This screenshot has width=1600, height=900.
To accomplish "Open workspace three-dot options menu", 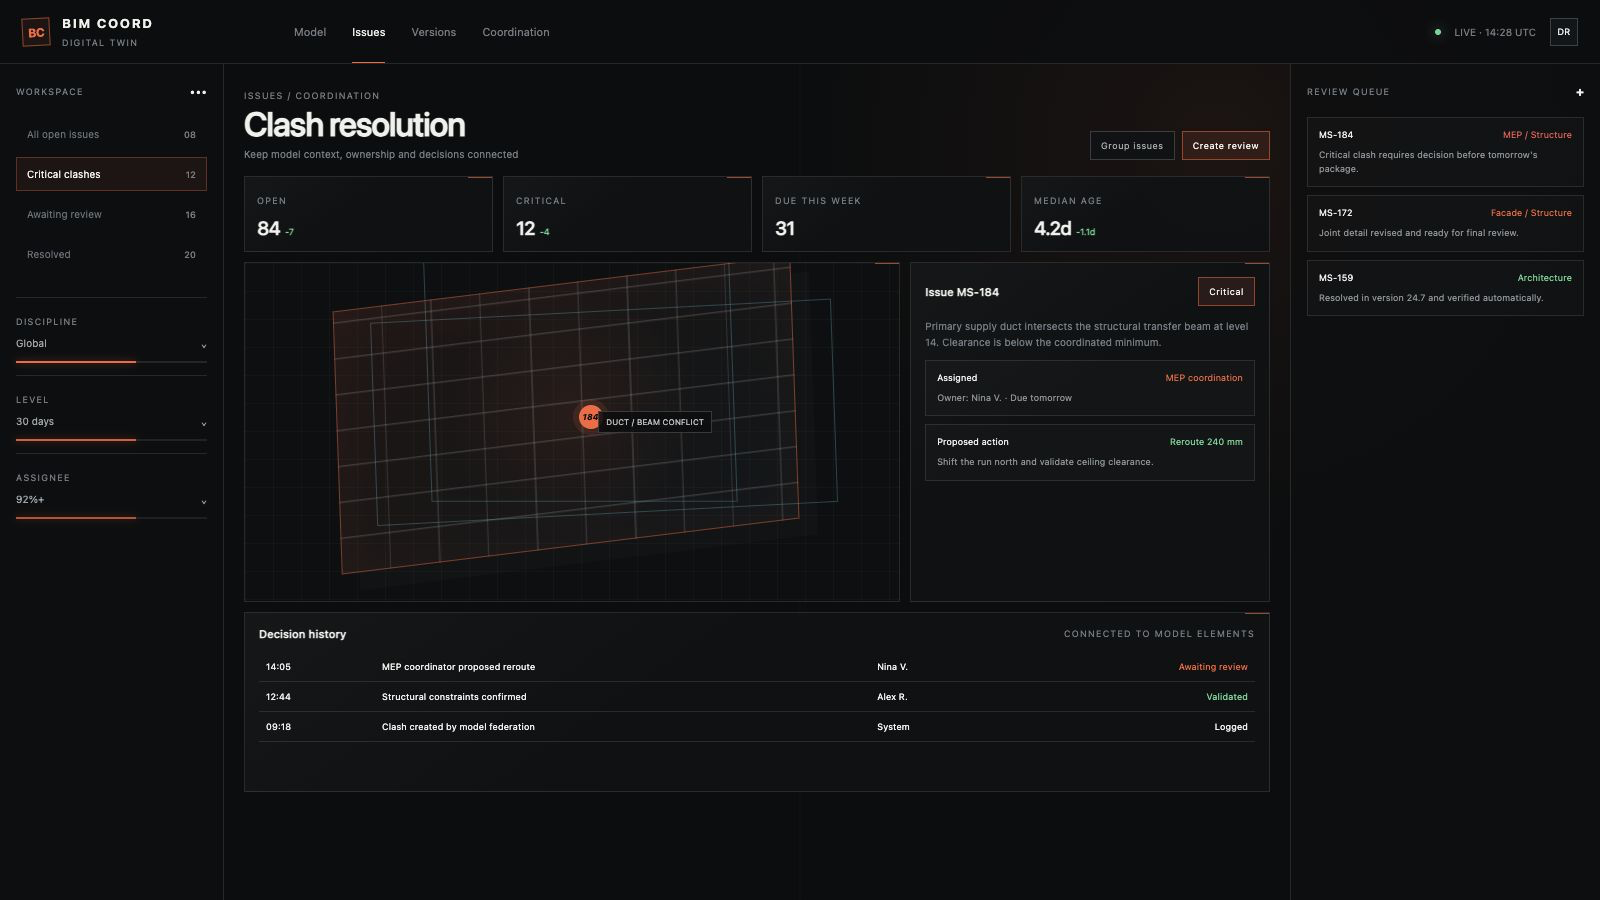I will (x=198, y=92).
